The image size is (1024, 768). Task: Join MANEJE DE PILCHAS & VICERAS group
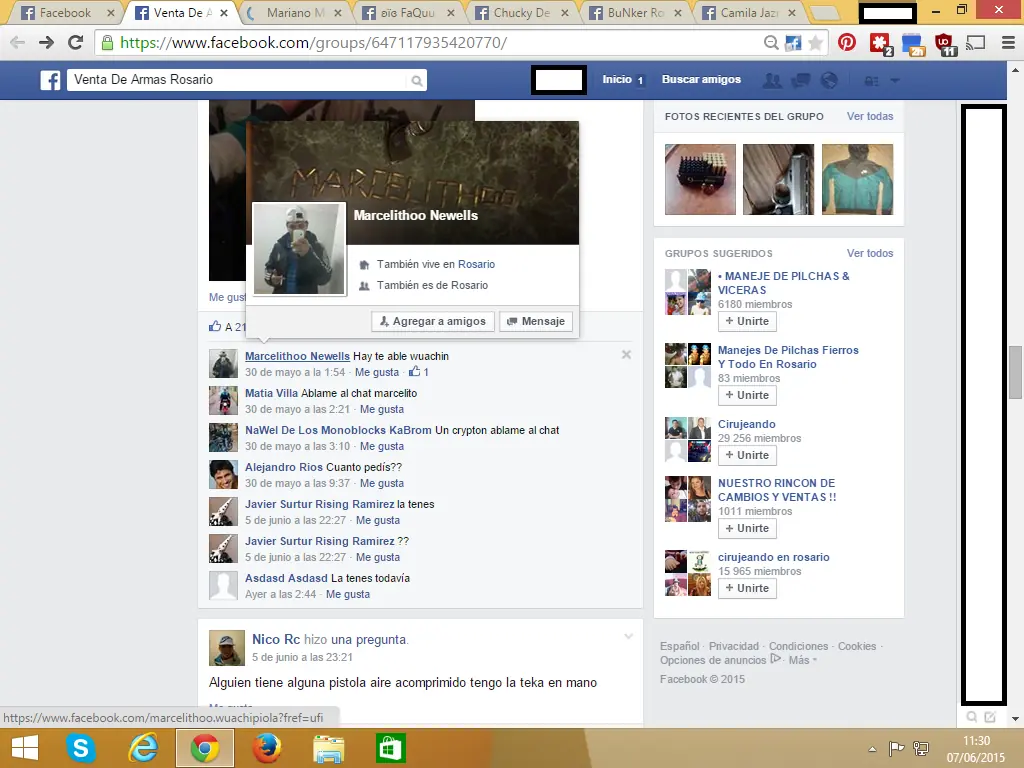coord(747,321)
